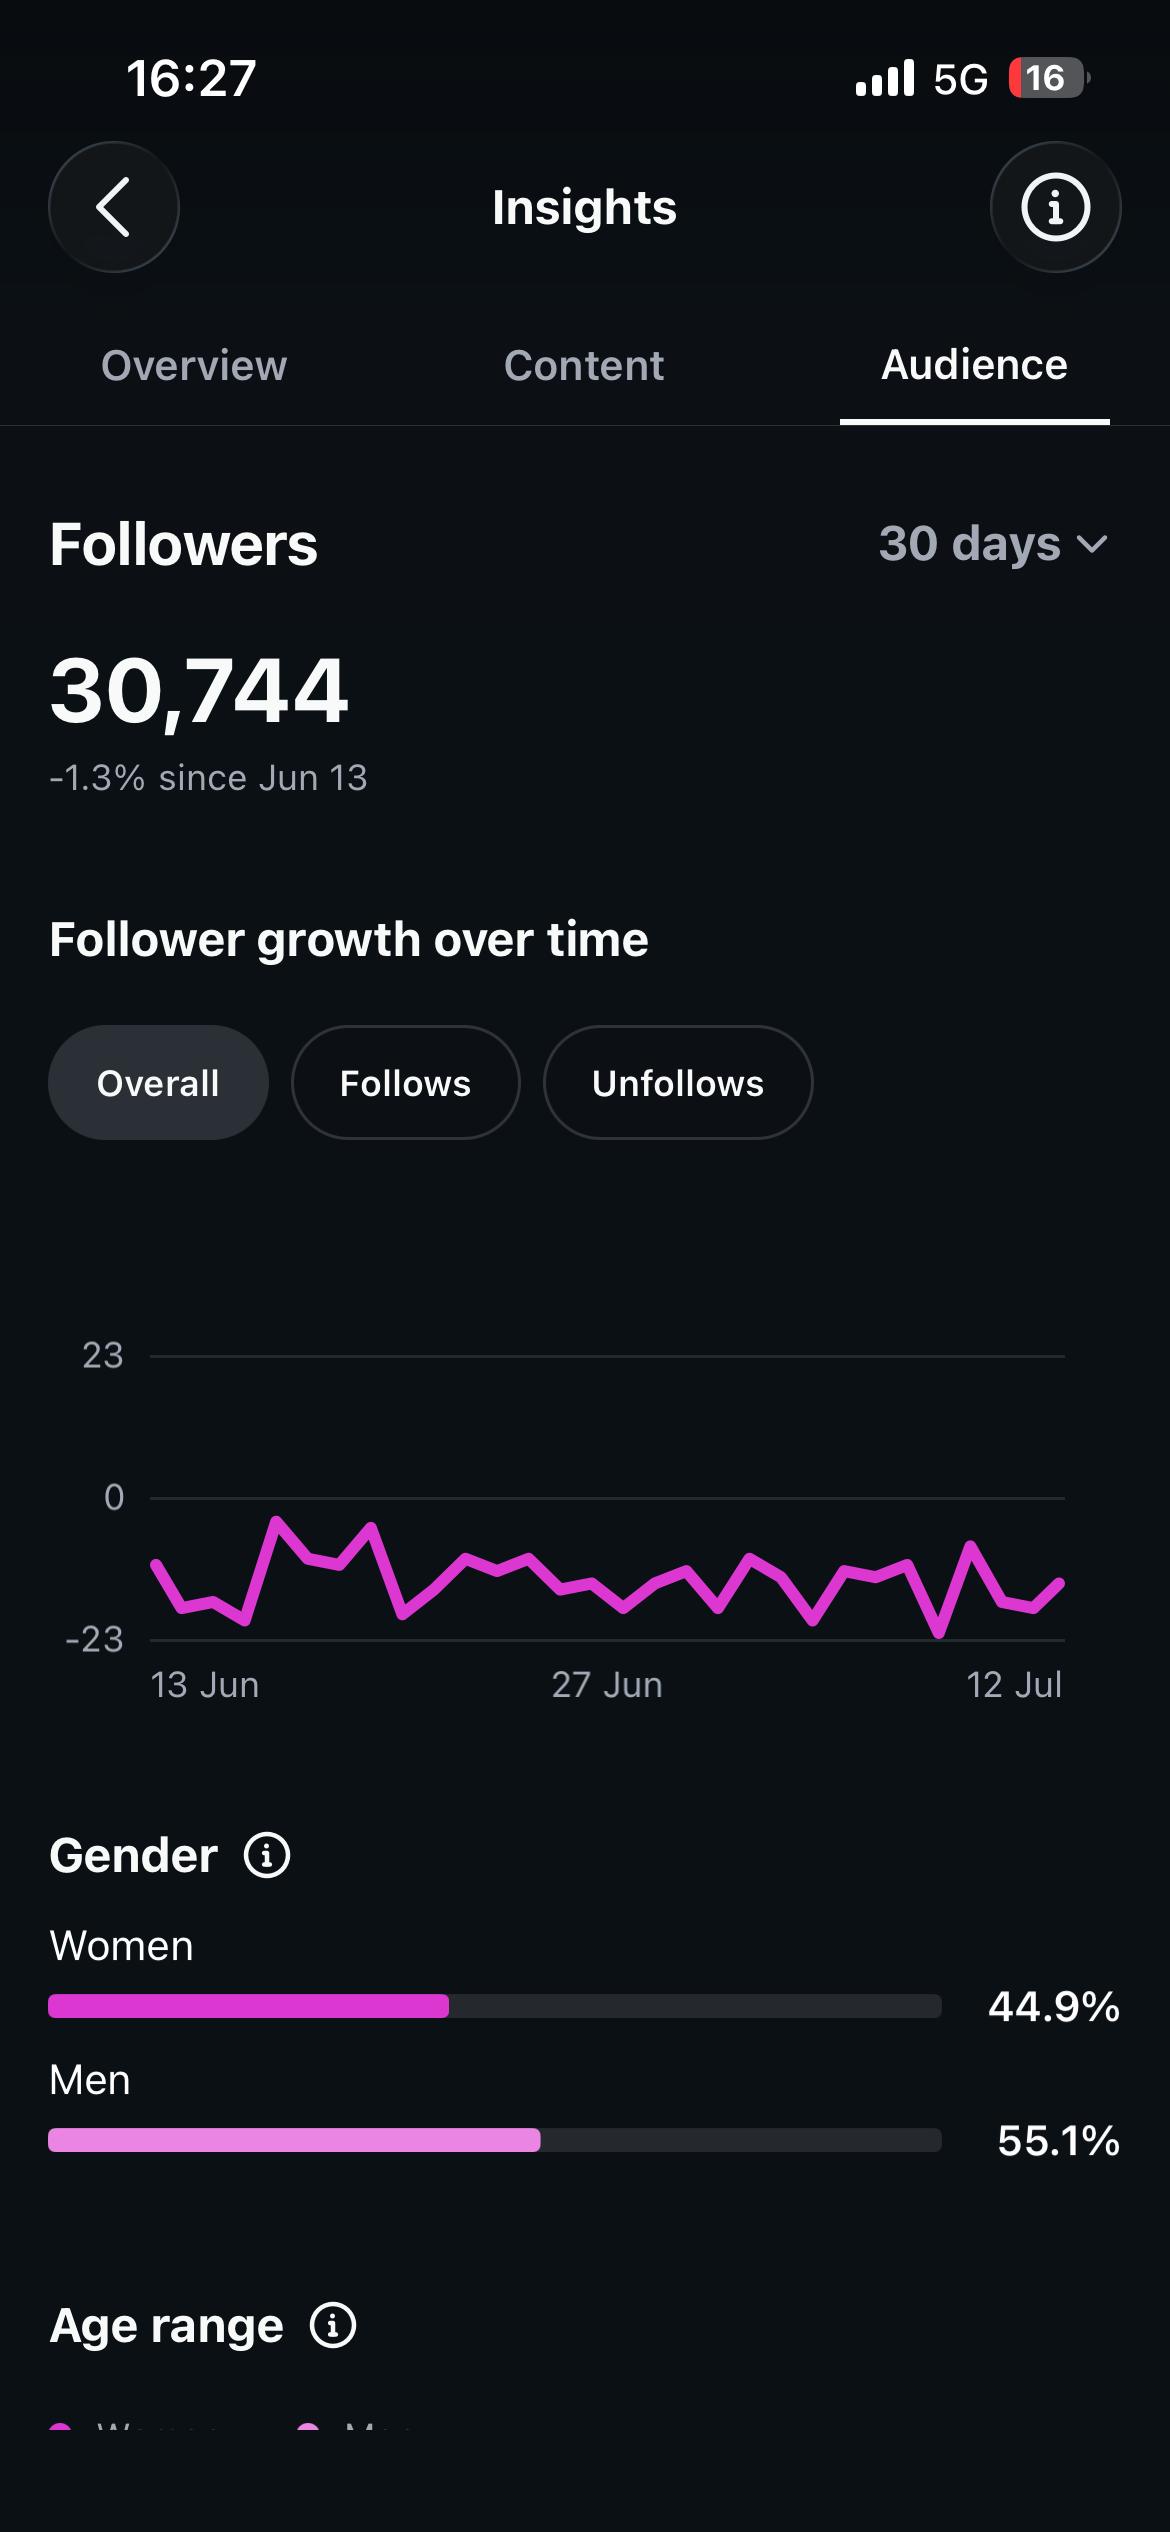The height and width of the screenshot is (2532, 1170).
Task: Tap the cellular signal bars icon
Action: click(x=885, y=78)
